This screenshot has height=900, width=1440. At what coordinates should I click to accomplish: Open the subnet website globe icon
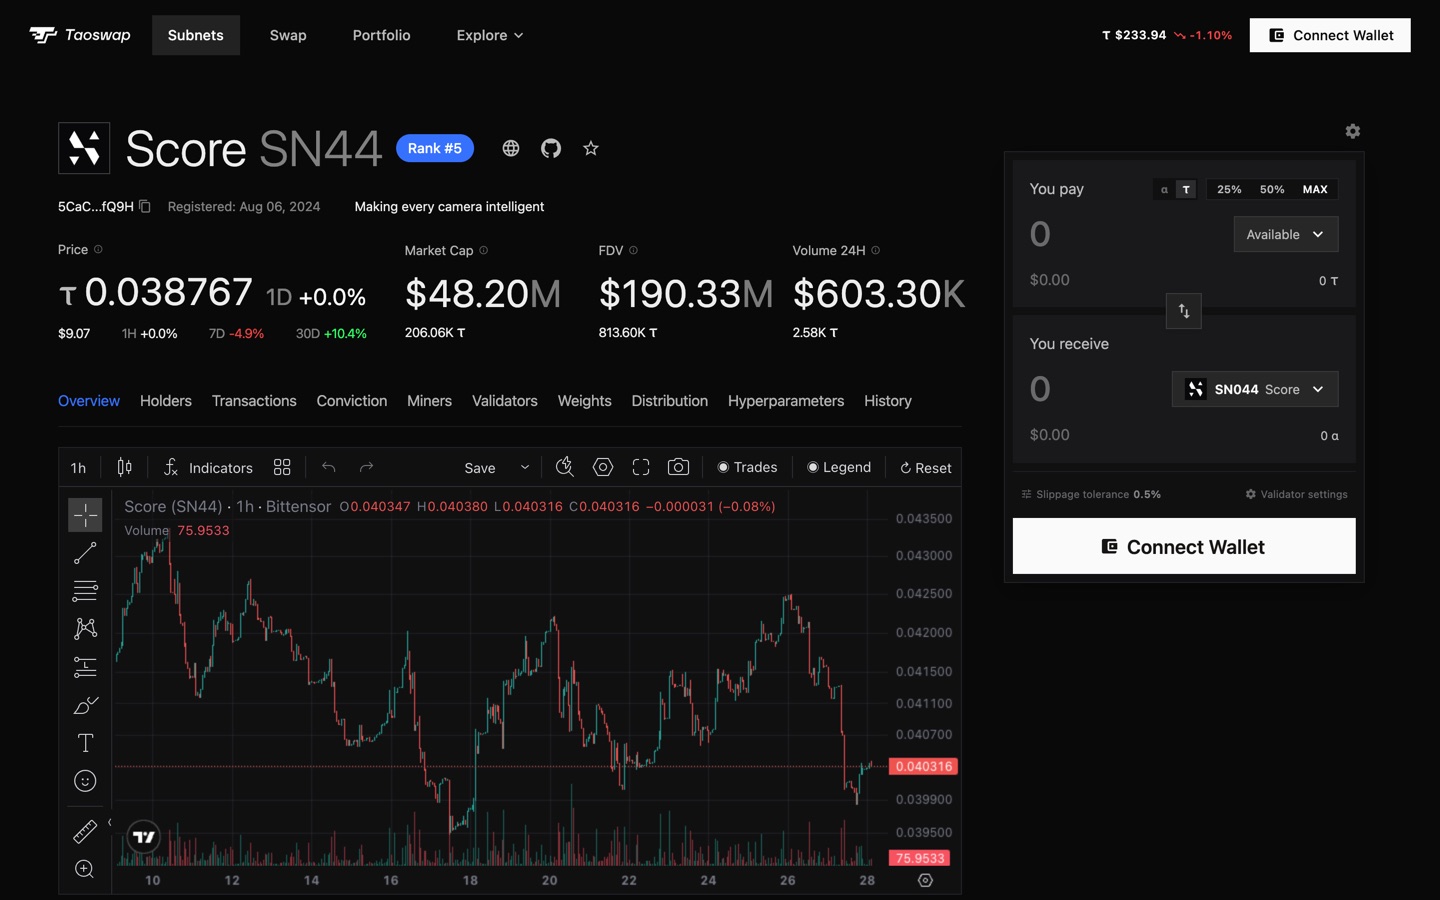point(511,149)
